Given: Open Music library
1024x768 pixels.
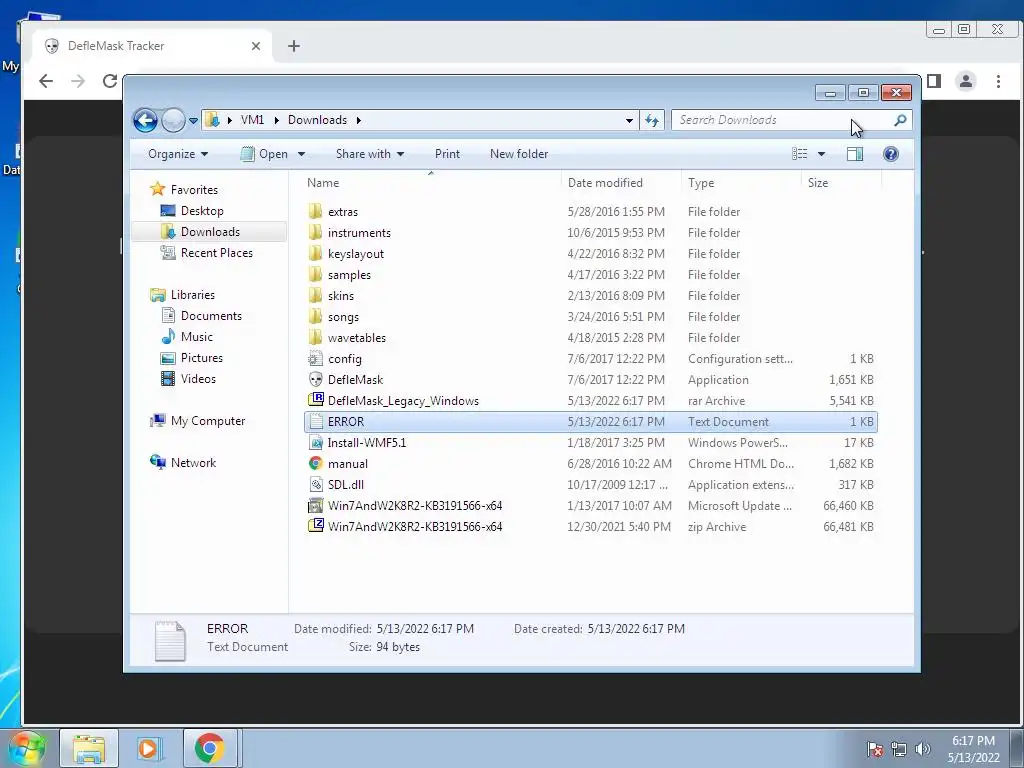Looking at the screenshot, I should [x=197, y=337].
